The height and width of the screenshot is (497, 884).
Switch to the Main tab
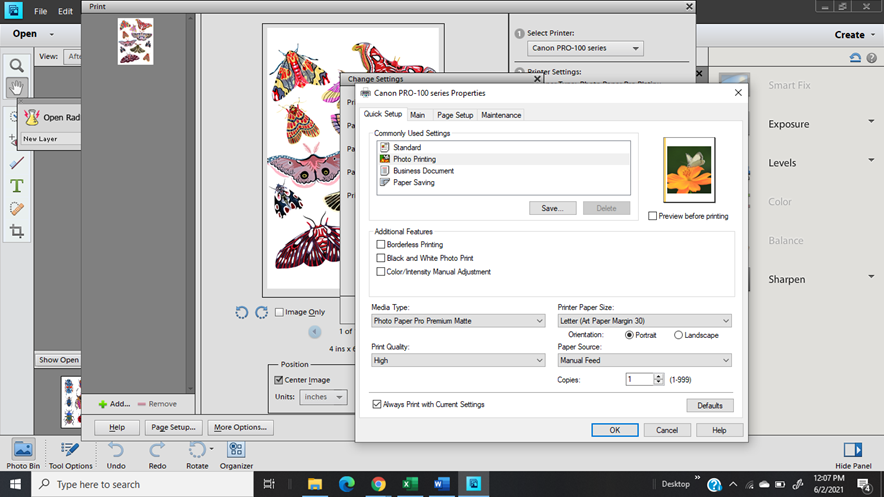(x=418, y=115)
